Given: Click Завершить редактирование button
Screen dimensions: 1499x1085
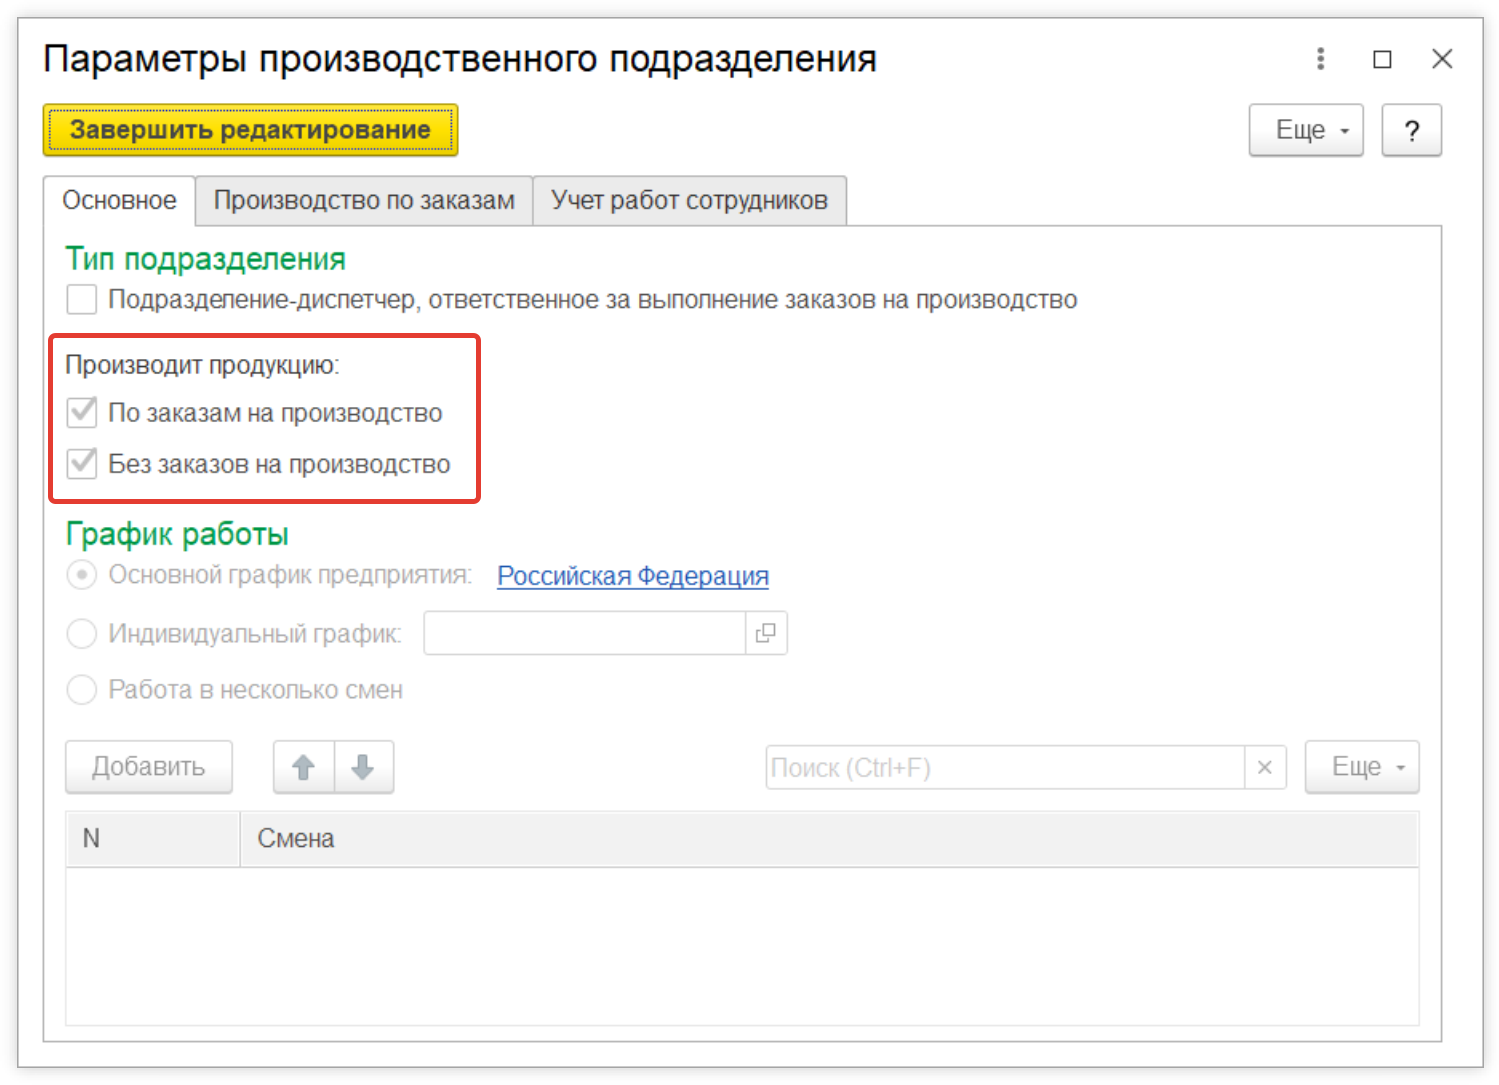Looking at the screenshot, I should (250, 130).
